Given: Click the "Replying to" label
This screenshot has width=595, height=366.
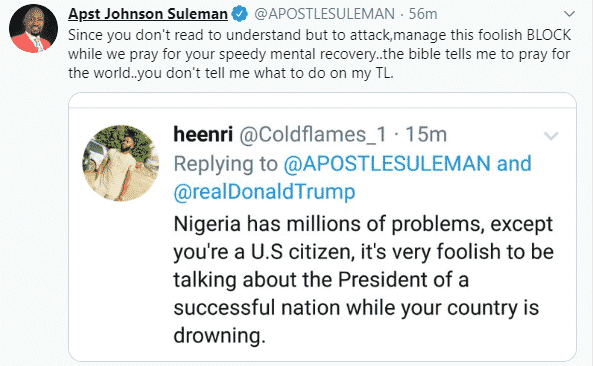Looking at the screenshot, I should (226, 164).
